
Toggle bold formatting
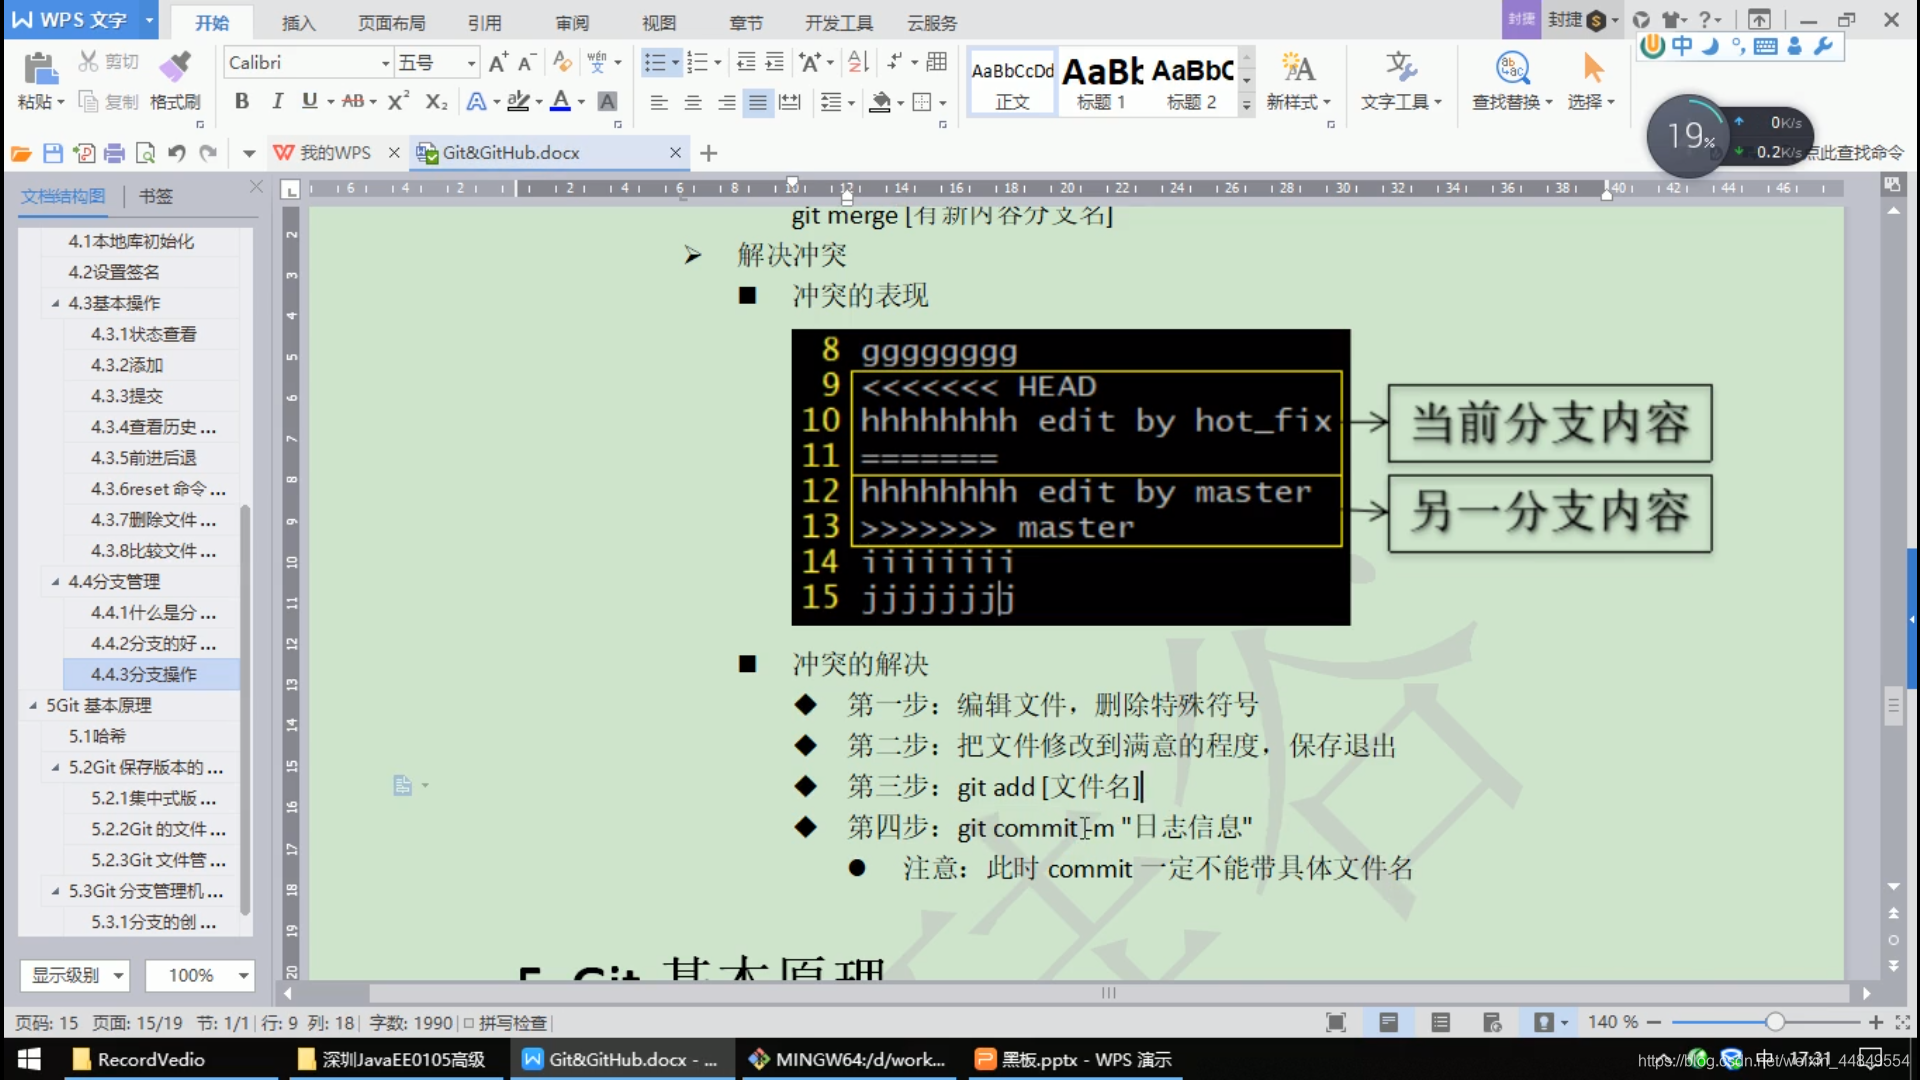pos(241,101)
